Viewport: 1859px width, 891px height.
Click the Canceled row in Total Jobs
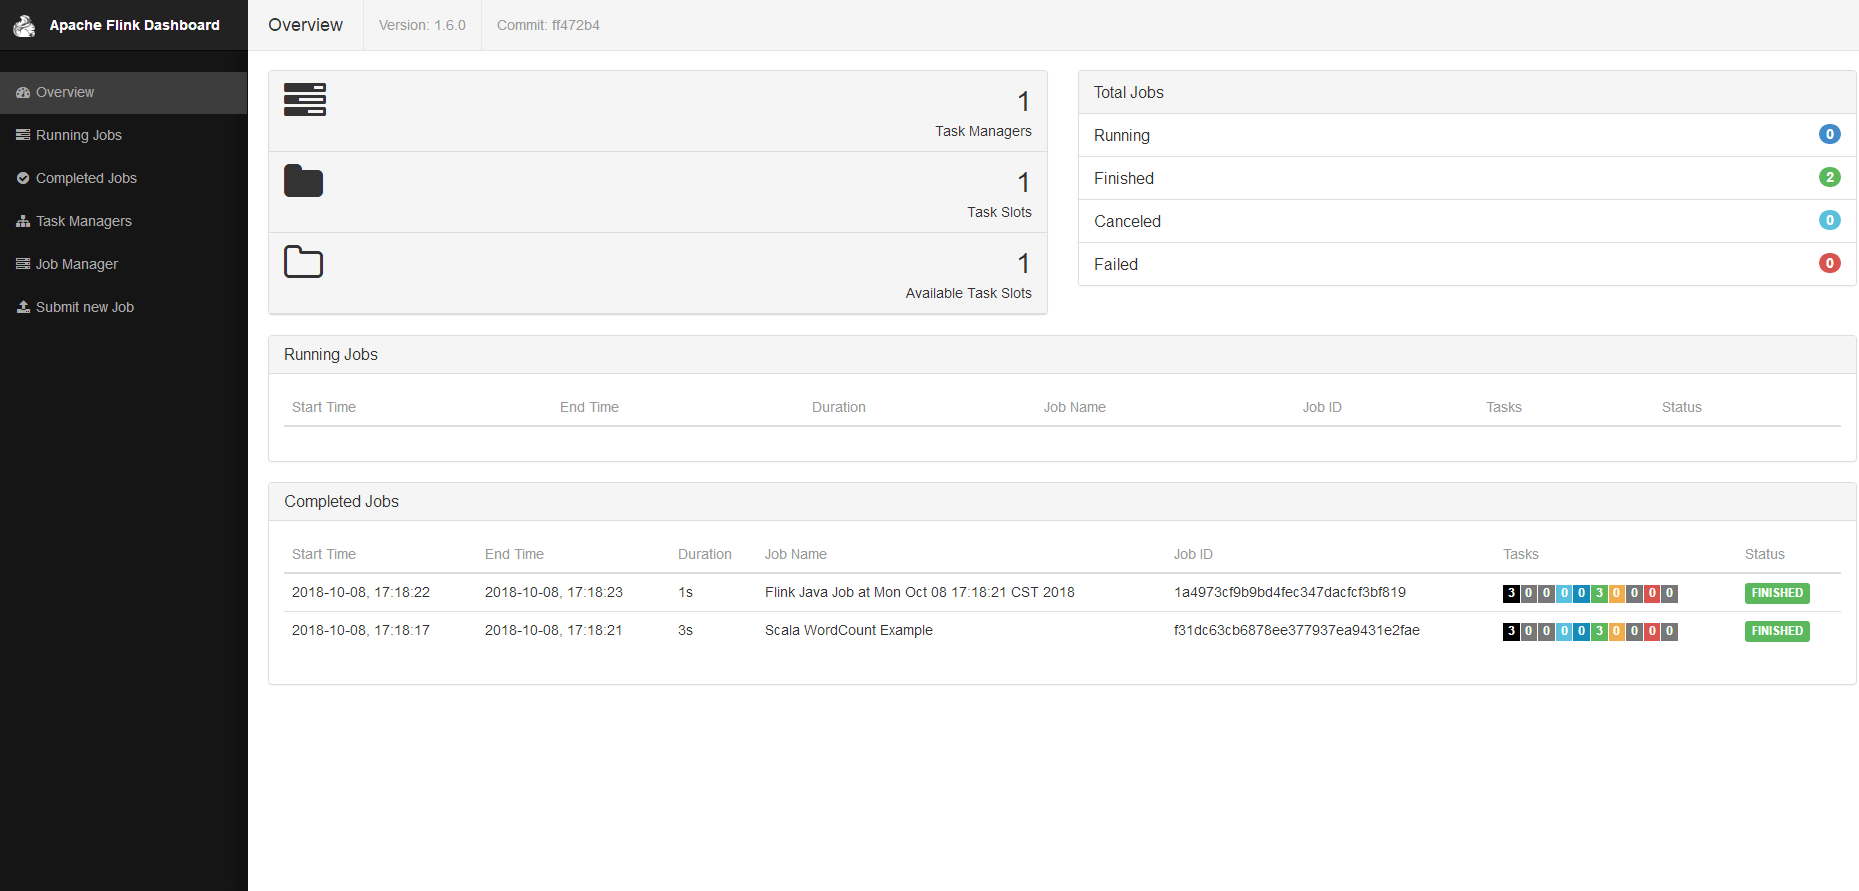(x=1467, y=221)
